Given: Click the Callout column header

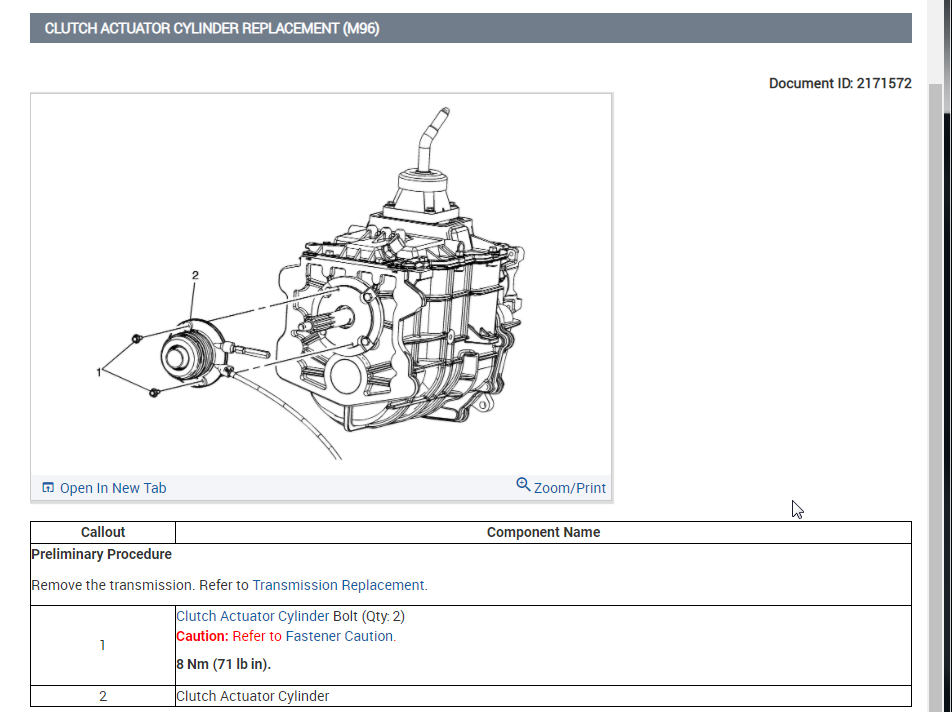Looking at the screenshot, I should point(103,532).
